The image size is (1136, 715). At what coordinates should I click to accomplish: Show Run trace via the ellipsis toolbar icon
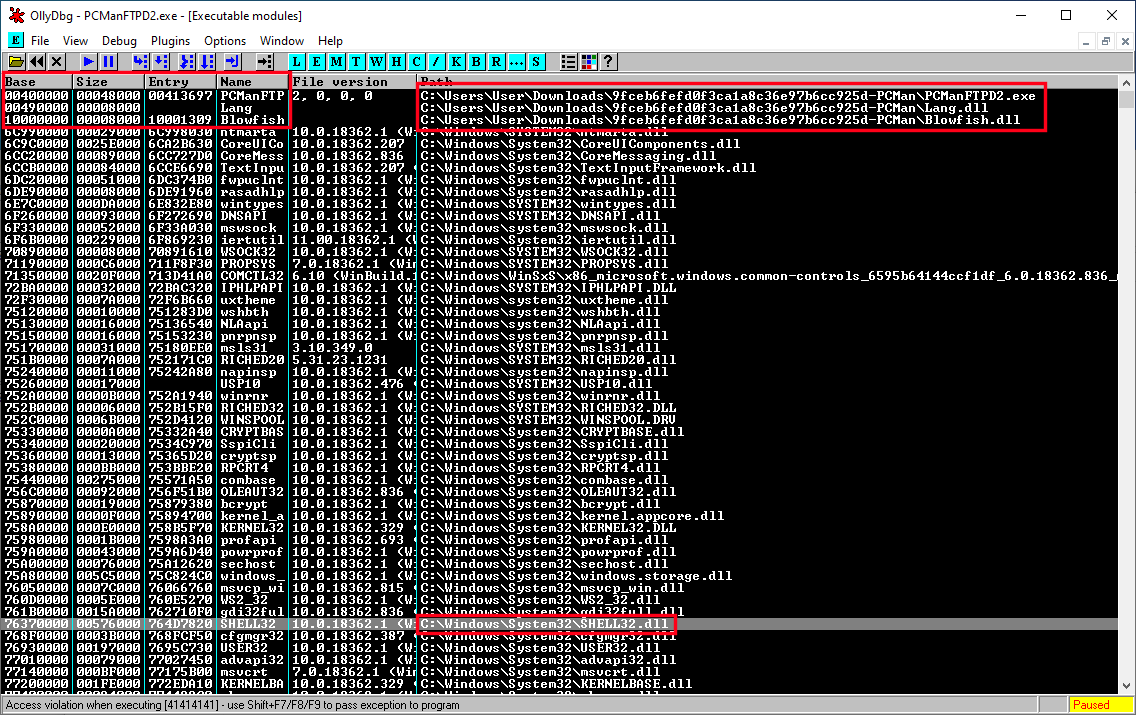click(516, 62)
